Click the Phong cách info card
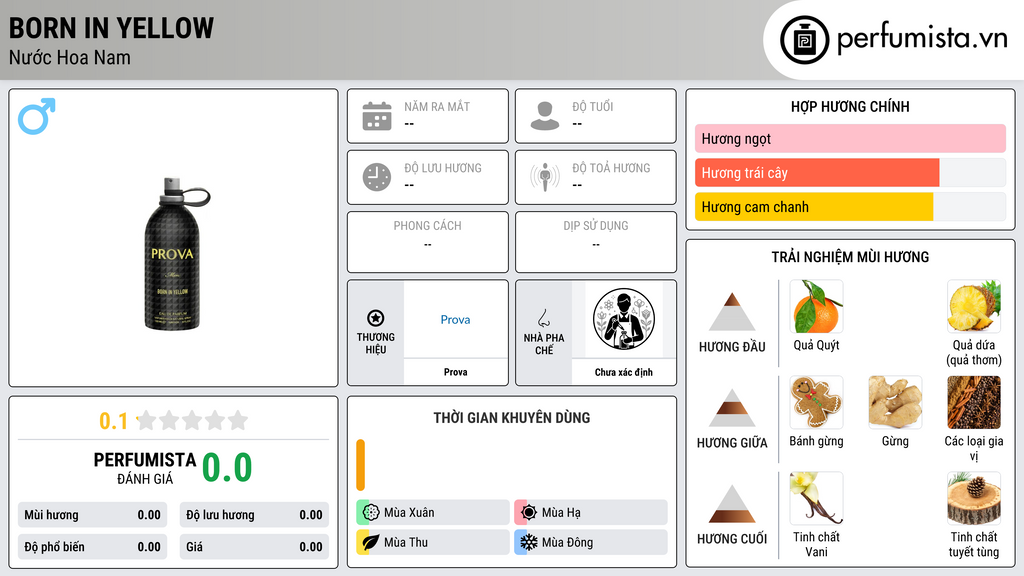The height and width of the screenshot is (576, 1024). point(428,242)
